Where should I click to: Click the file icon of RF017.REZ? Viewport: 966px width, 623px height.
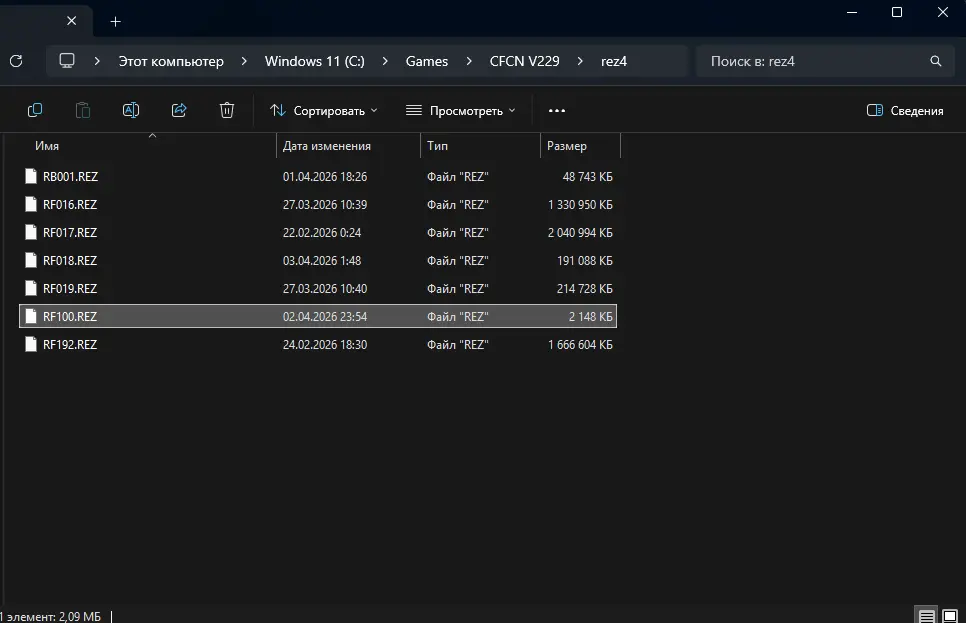31,232
